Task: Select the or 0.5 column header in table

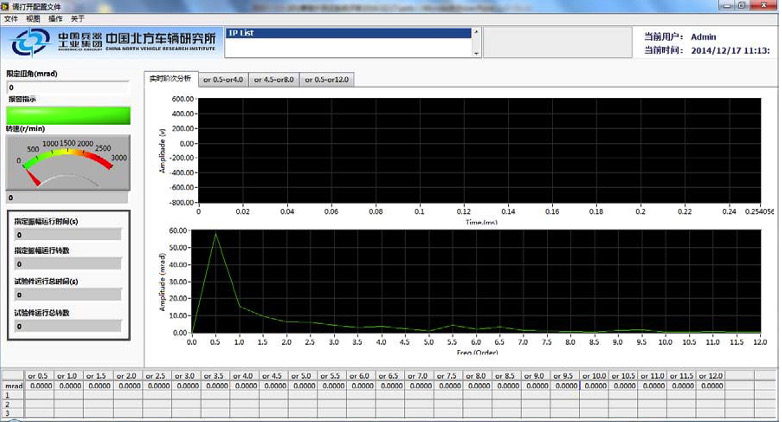Action: (40, 375)
